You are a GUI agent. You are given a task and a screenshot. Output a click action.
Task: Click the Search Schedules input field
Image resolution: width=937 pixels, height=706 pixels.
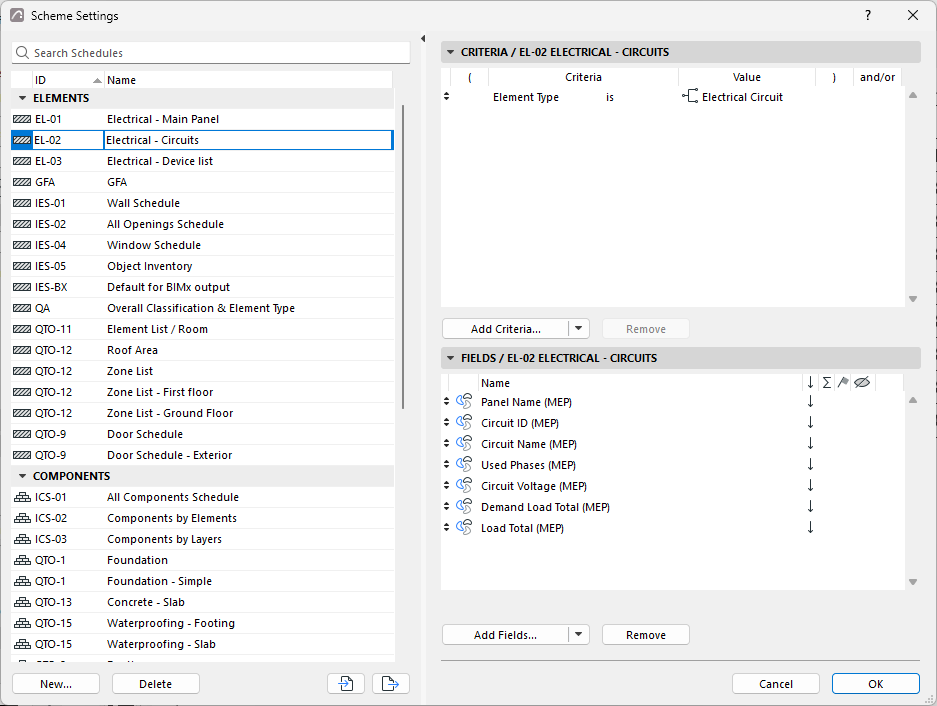pos(211,53)
